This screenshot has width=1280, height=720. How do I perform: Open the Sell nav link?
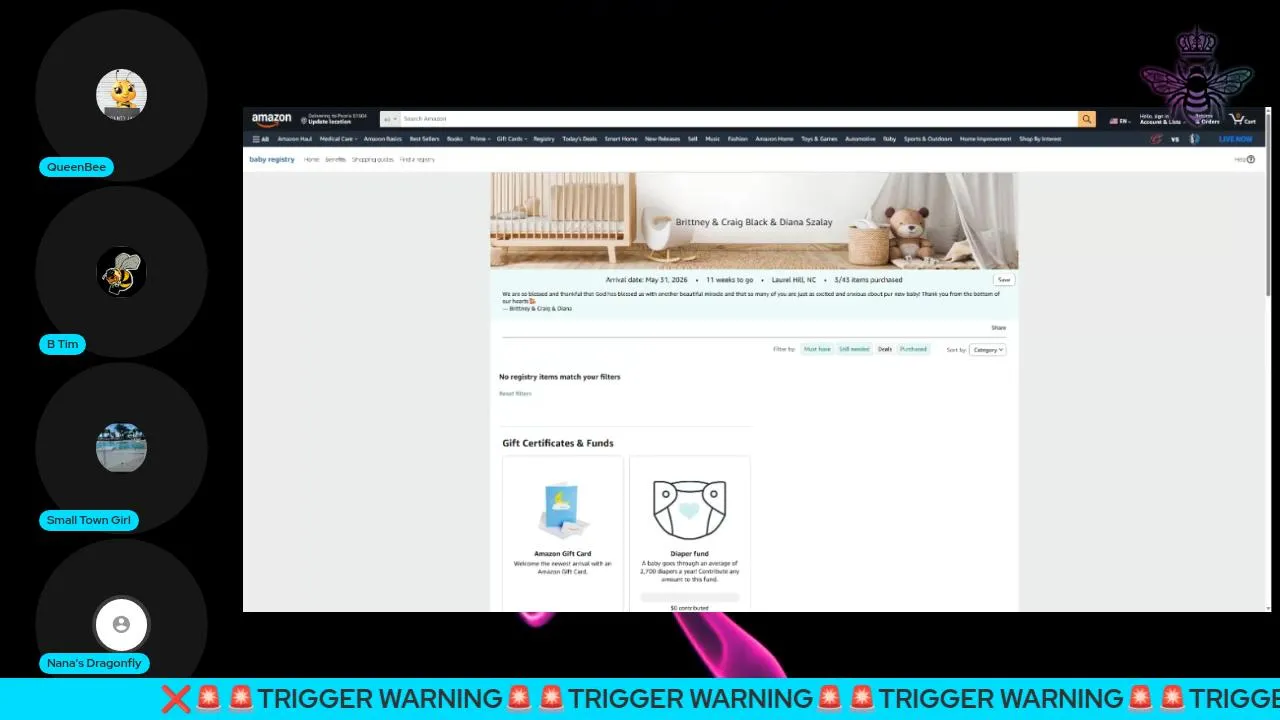tap(692, 139)
